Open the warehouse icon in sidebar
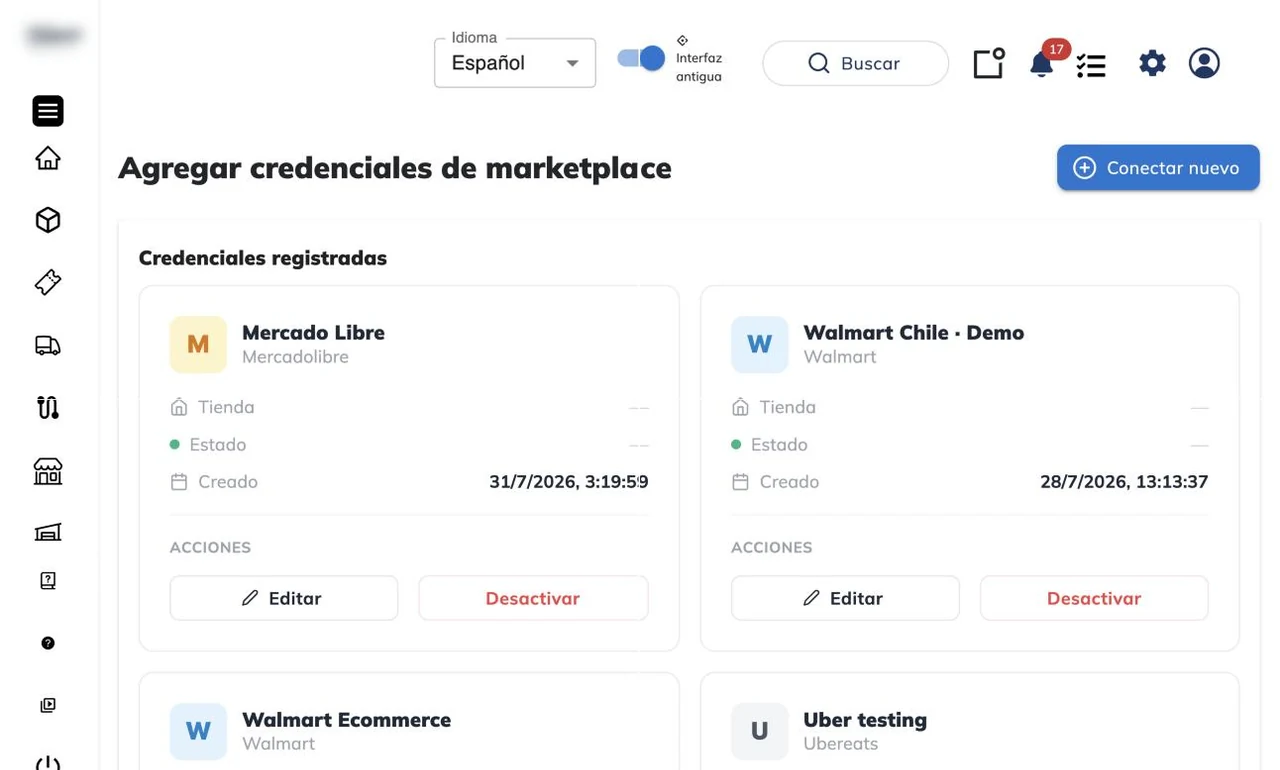 point(48,532)
